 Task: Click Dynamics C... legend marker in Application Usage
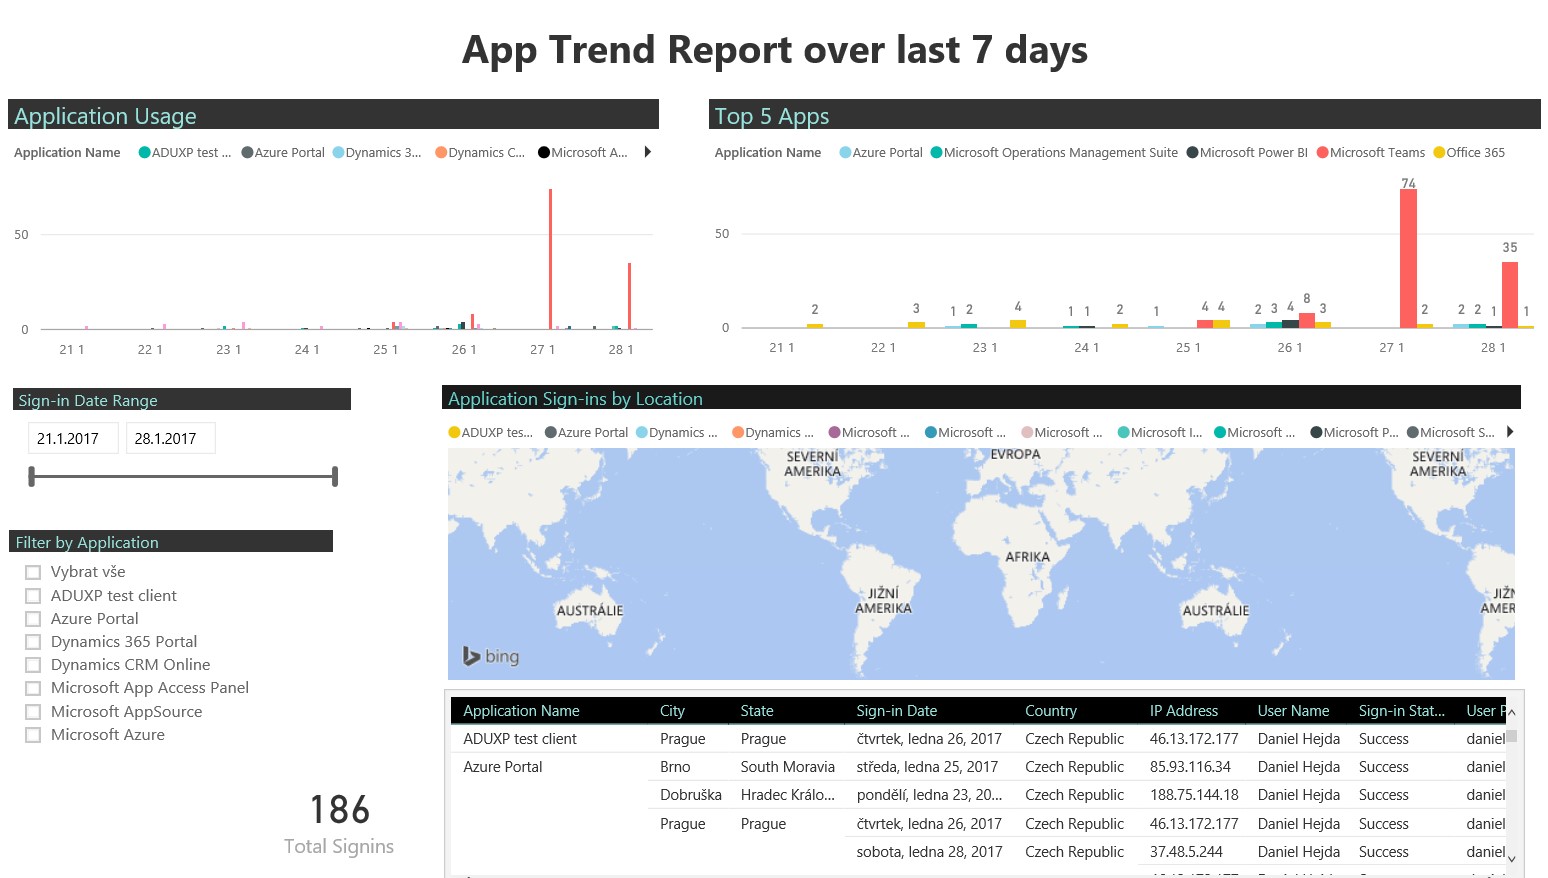[441, 153]
